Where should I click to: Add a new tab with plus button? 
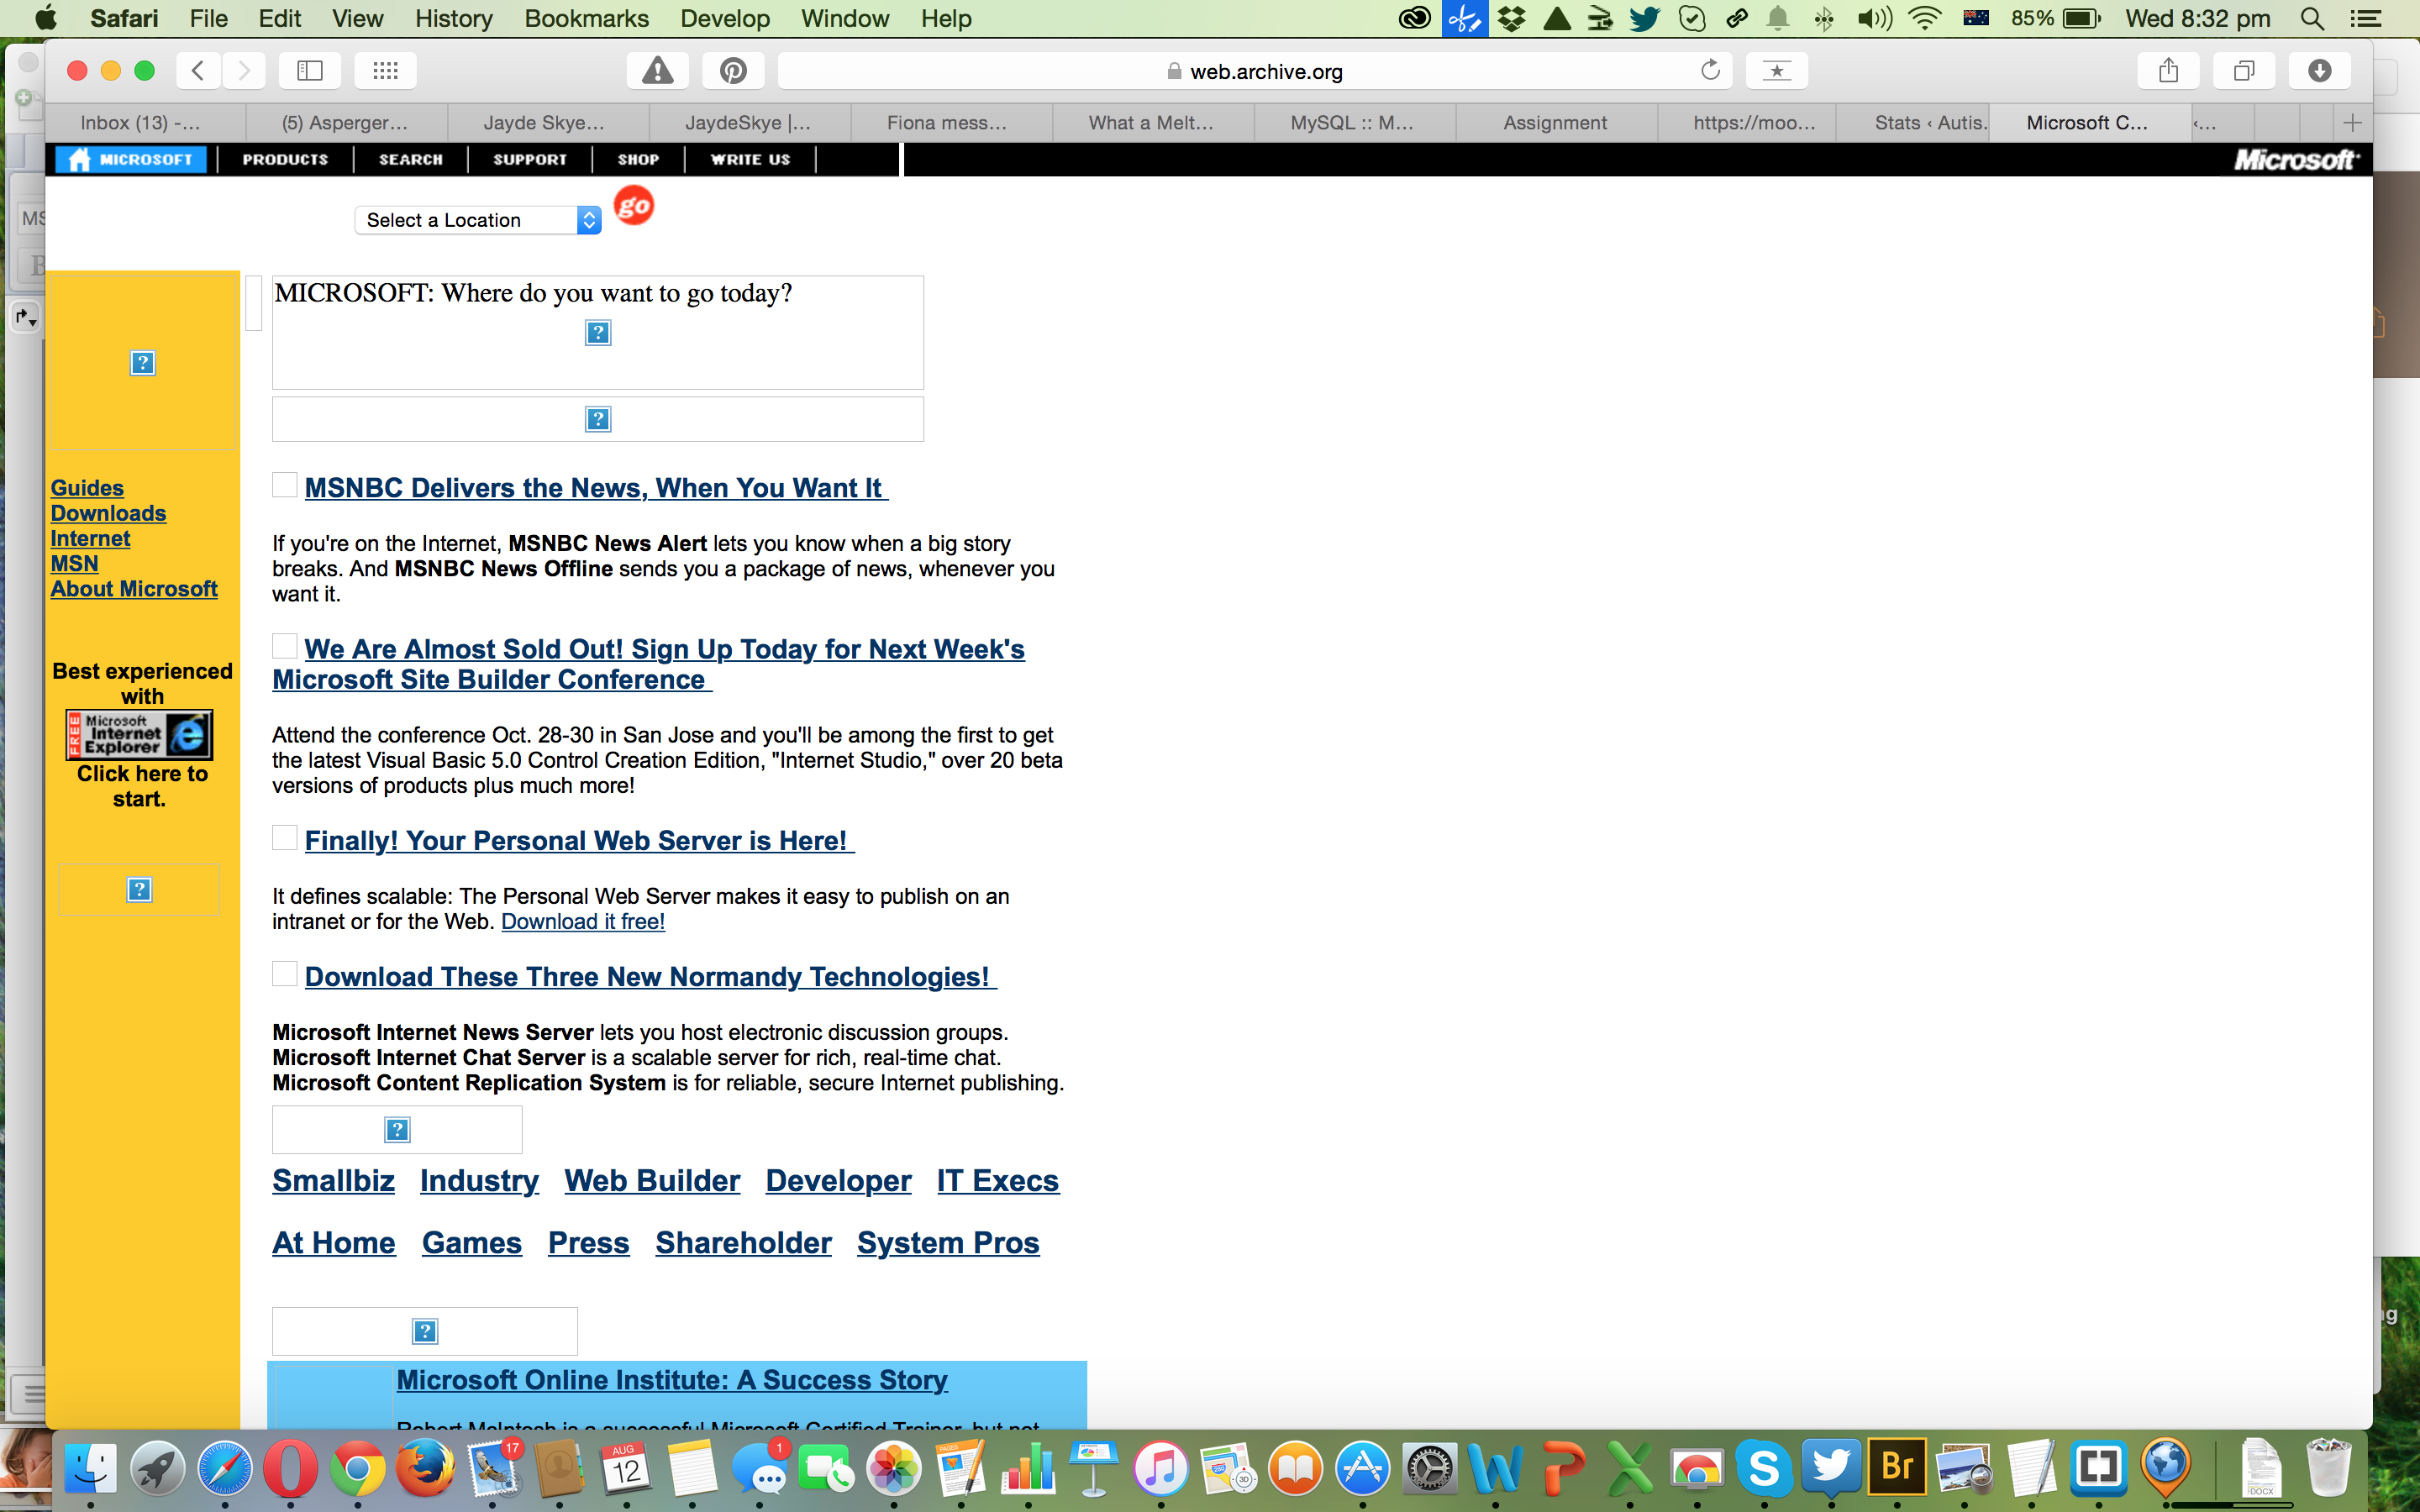pyautogui.click(x=2352, y=122)
